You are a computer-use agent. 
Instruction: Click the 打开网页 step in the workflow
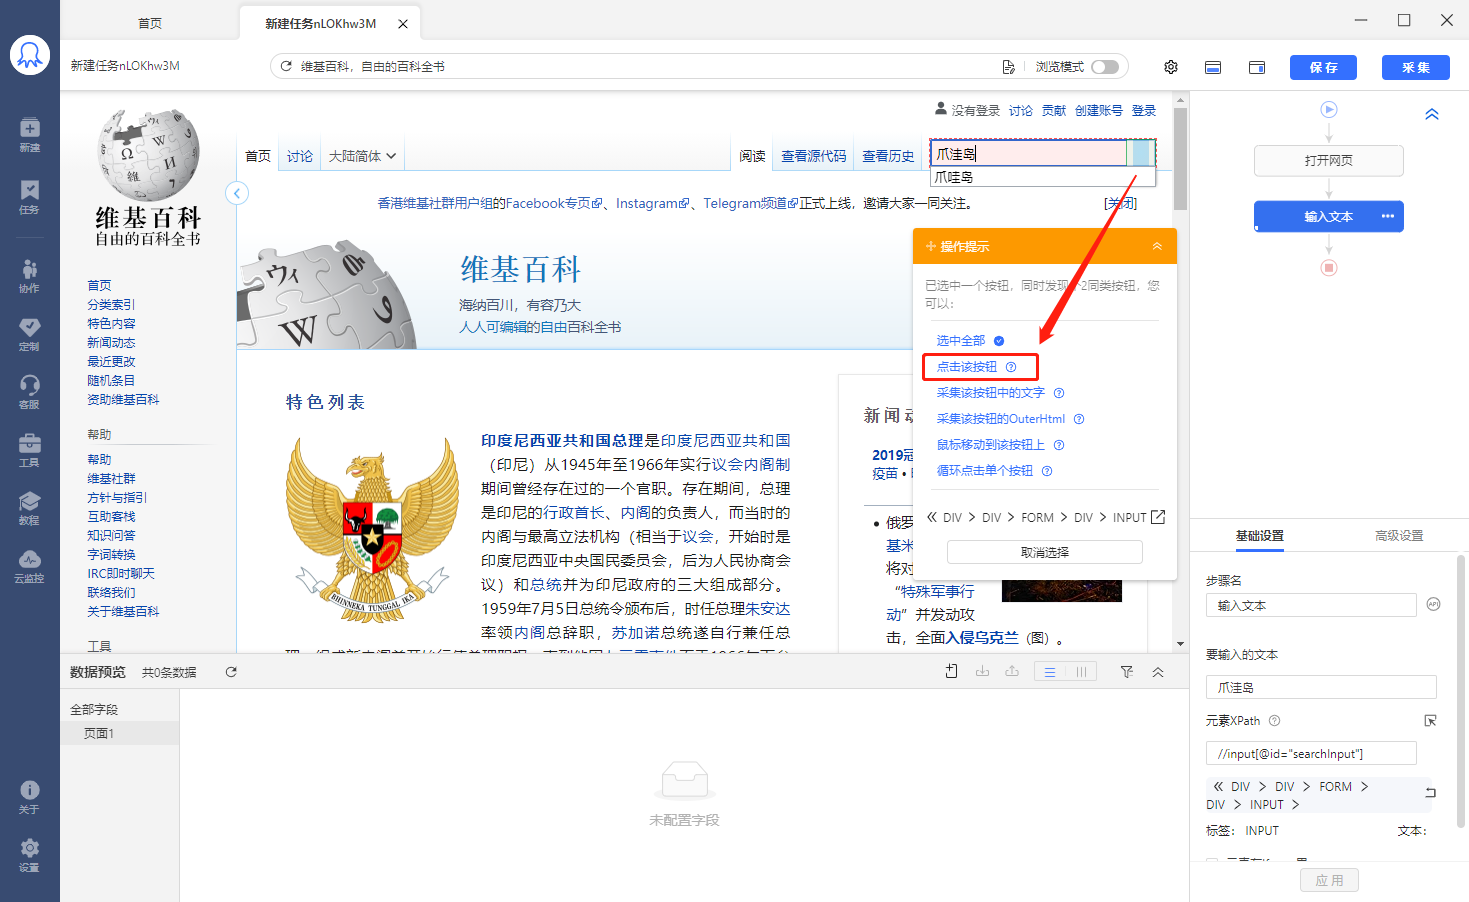(x=1329, y=160)
